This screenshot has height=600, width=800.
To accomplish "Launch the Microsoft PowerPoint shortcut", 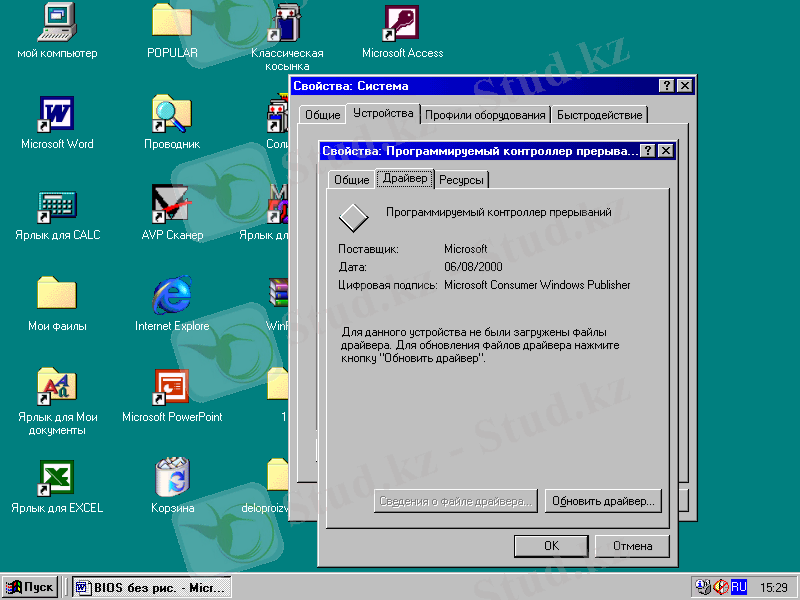I will 172,387.
